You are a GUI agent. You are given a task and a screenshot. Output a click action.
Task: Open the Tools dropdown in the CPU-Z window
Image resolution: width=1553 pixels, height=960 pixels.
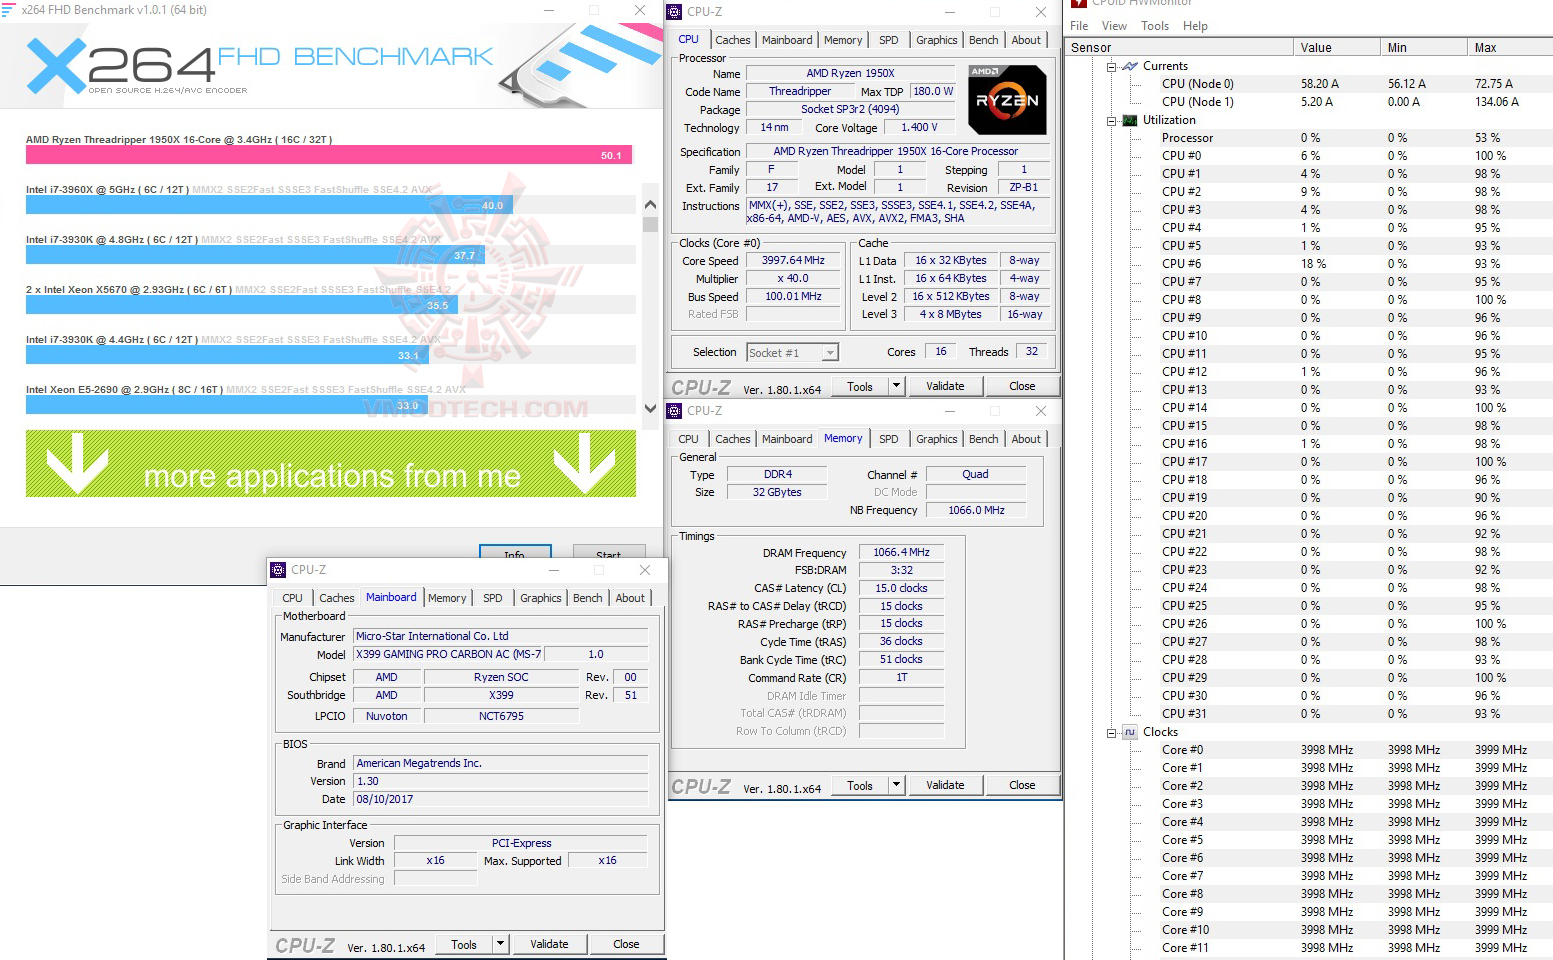click(895, 385)
